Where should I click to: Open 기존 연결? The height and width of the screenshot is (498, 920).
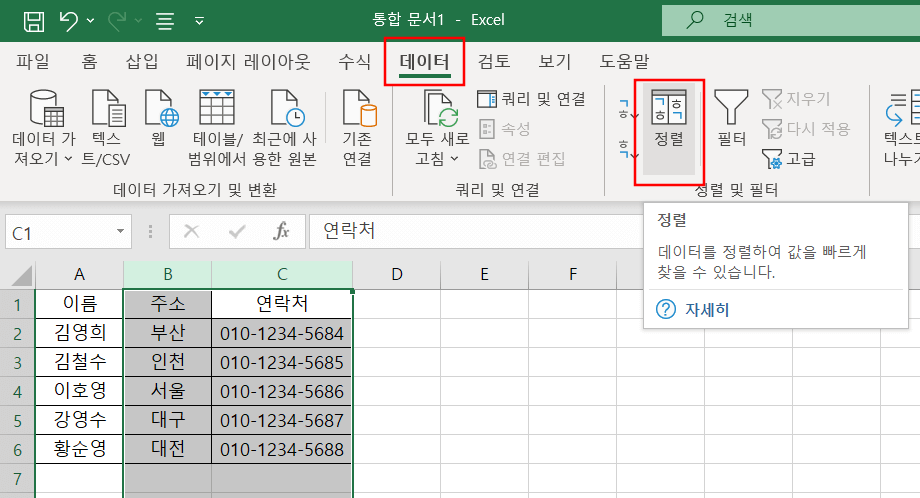357,127
